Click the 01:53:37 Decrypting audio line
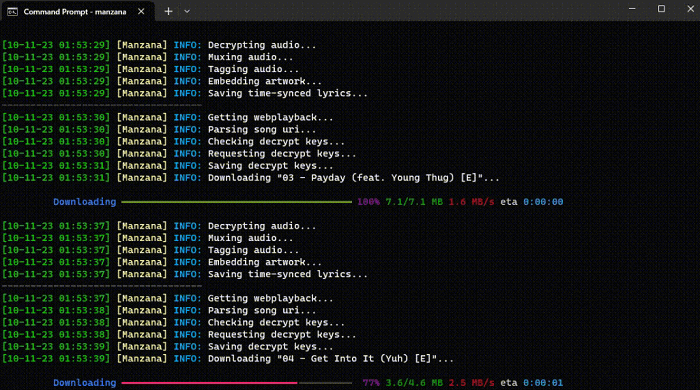Viewport: 700px width, 390px height. click(159, 226)
